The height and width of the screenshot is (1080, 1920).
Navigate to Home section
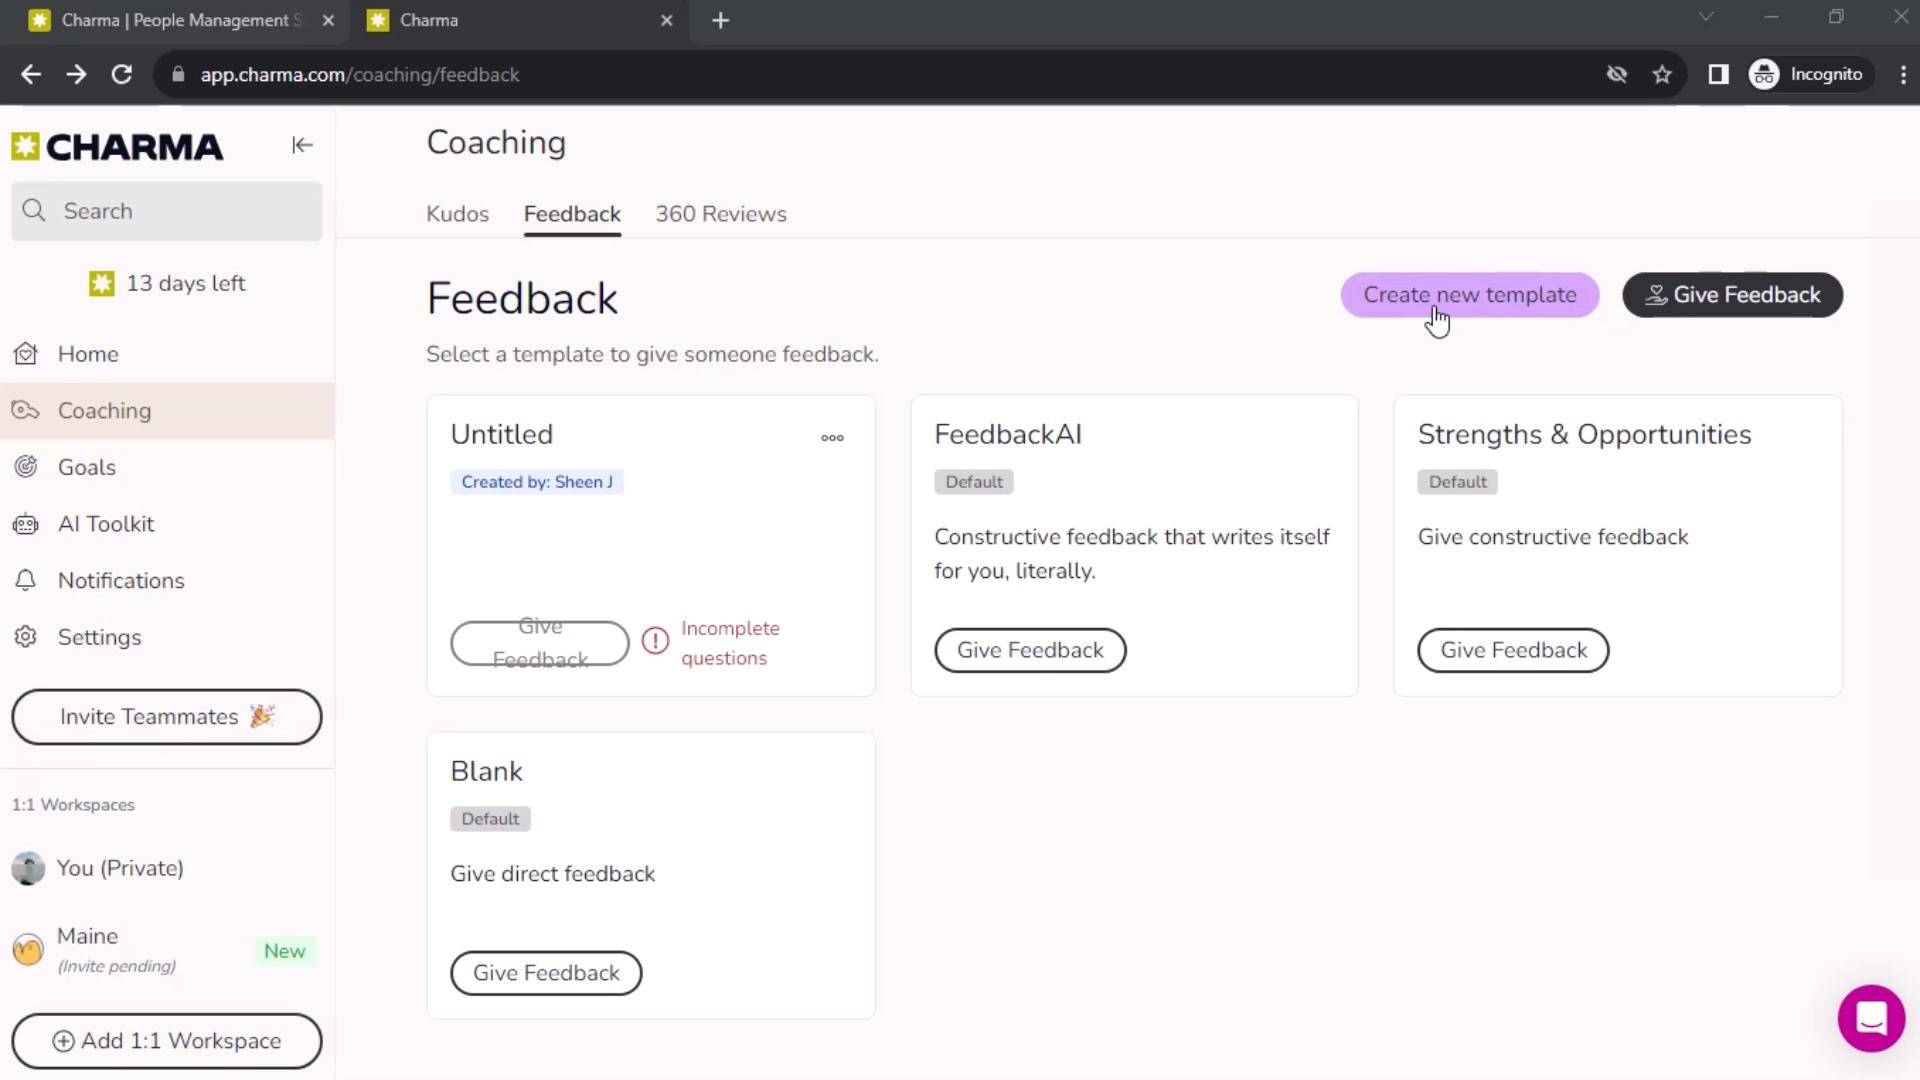click(x=88, y=353)
